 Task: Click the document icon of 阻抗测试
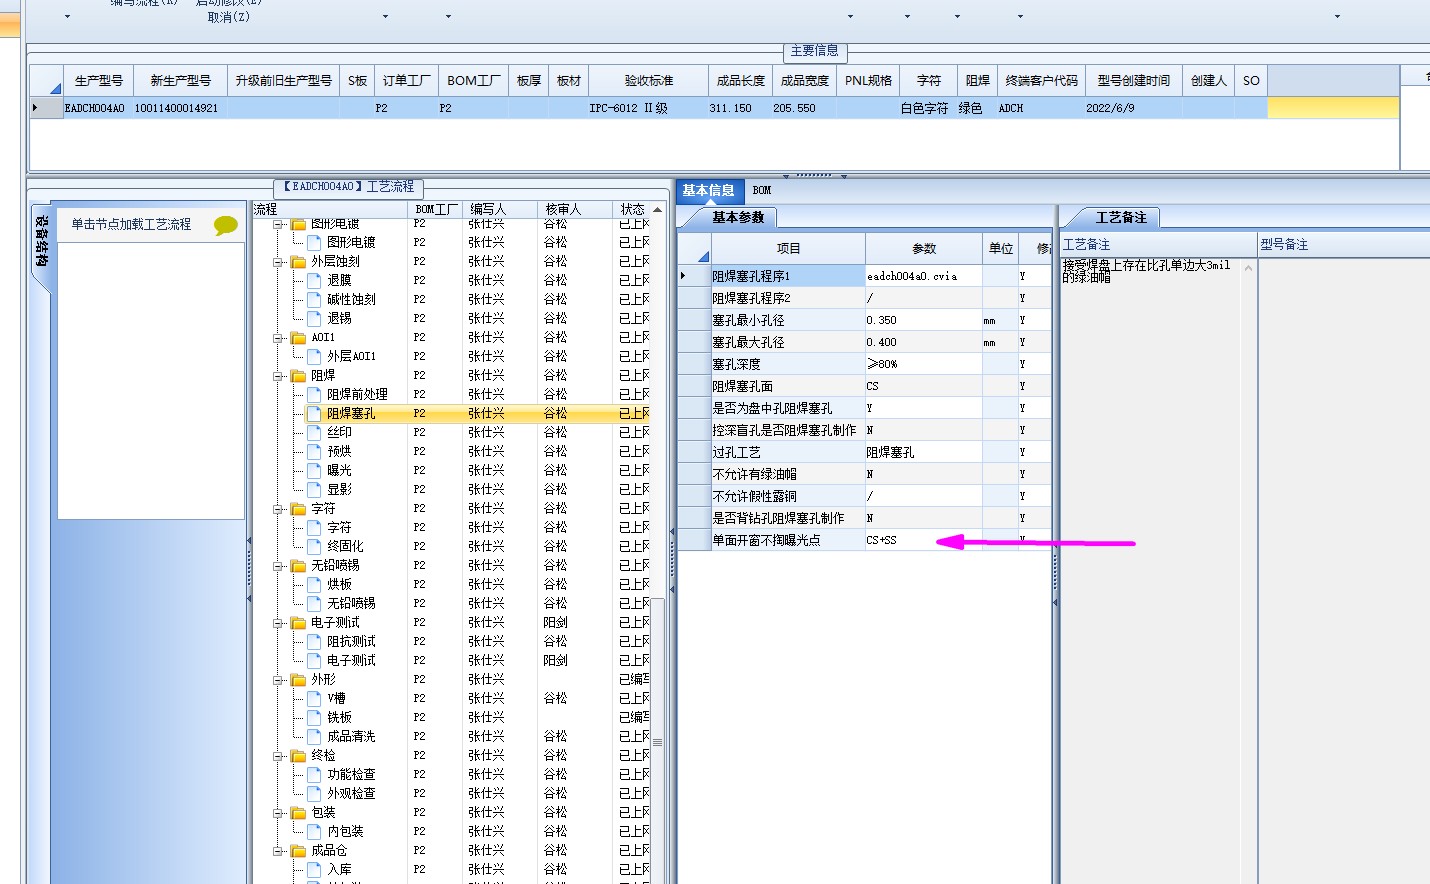pyautogui.click(x=314, y=642)
